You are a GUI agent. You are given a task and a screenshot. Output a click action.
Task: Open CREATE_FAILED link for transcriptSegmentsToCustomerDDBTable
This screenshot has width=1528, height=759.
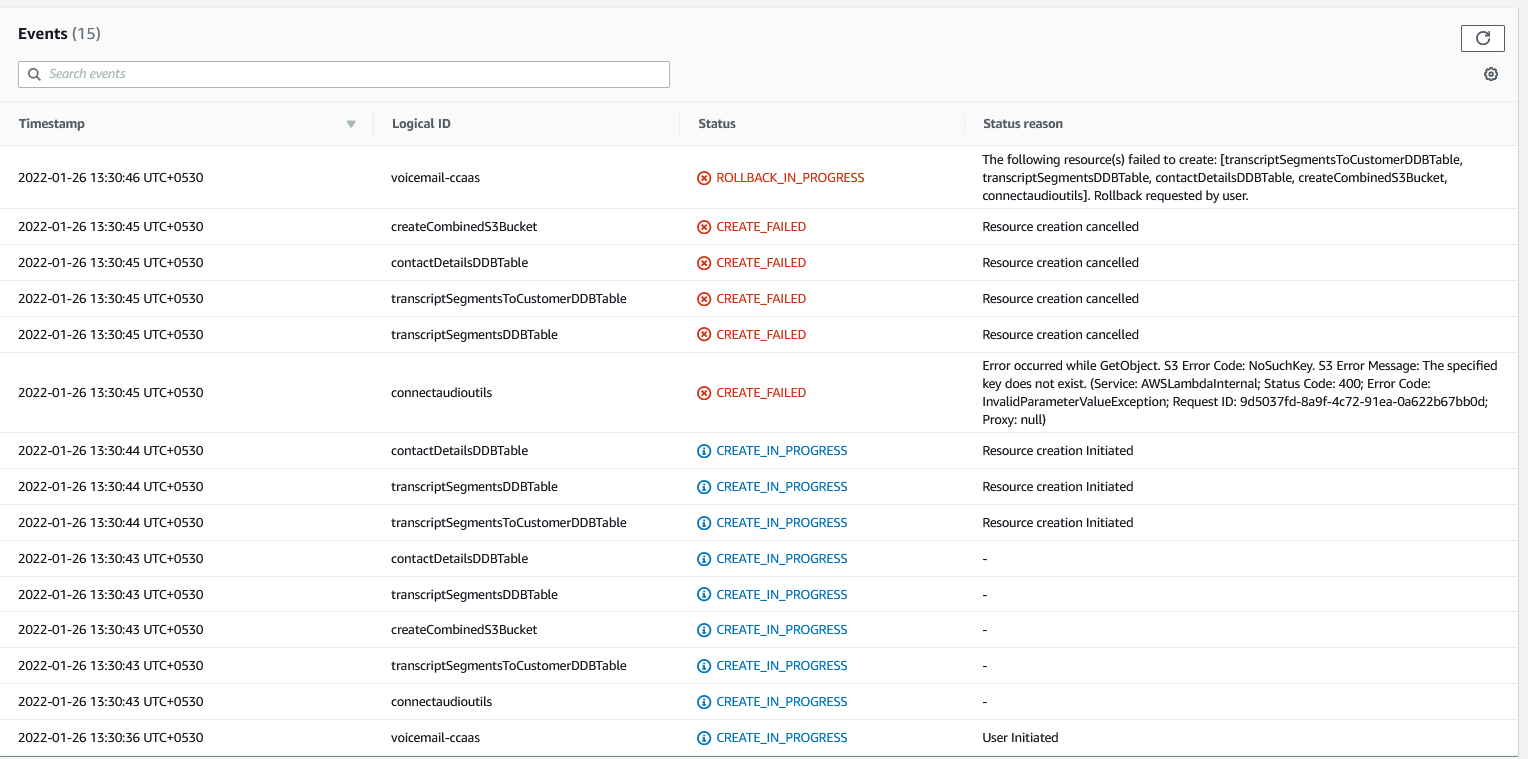tap(761, 298)
